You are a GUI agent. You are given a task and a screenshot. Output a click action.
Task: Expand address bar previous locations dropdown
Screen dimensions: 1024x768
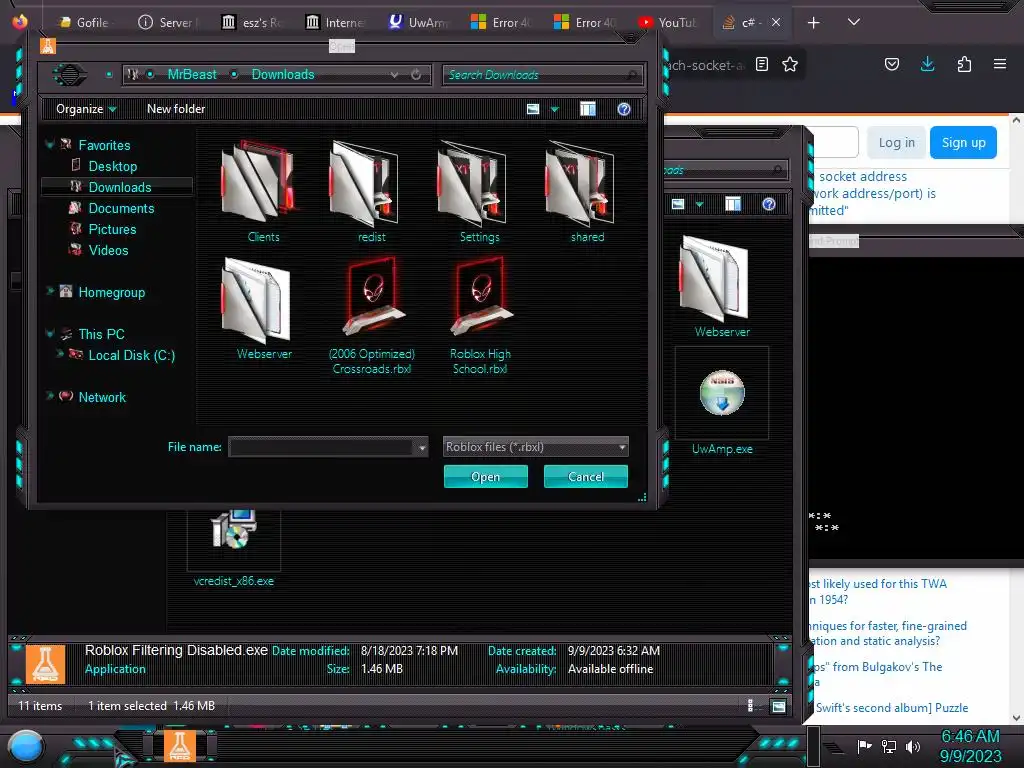[x=394, y=74]
